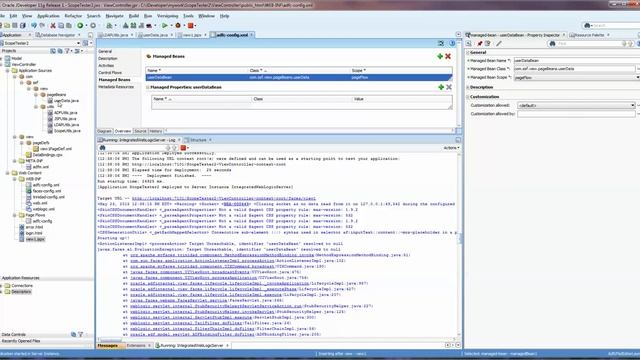
Task: Click the grey X beside Managed Properties
Action: tap(449, 87)
